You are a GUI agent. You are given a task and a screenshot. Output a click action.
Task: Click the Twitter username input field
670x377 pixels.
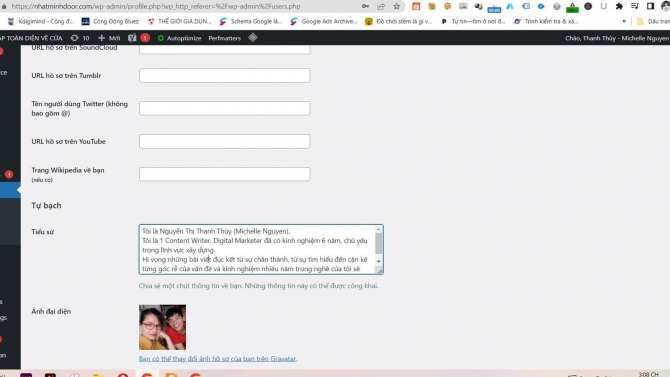[x=224, y=108]
